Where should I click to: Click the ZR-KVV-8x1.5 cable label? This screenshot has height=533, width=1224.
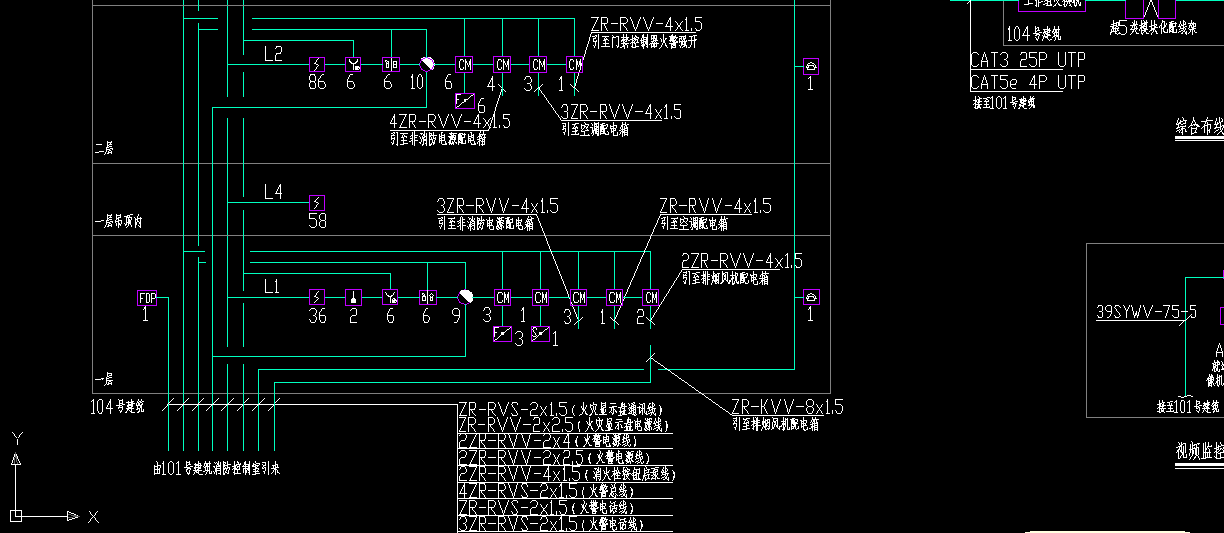(787, 407)
